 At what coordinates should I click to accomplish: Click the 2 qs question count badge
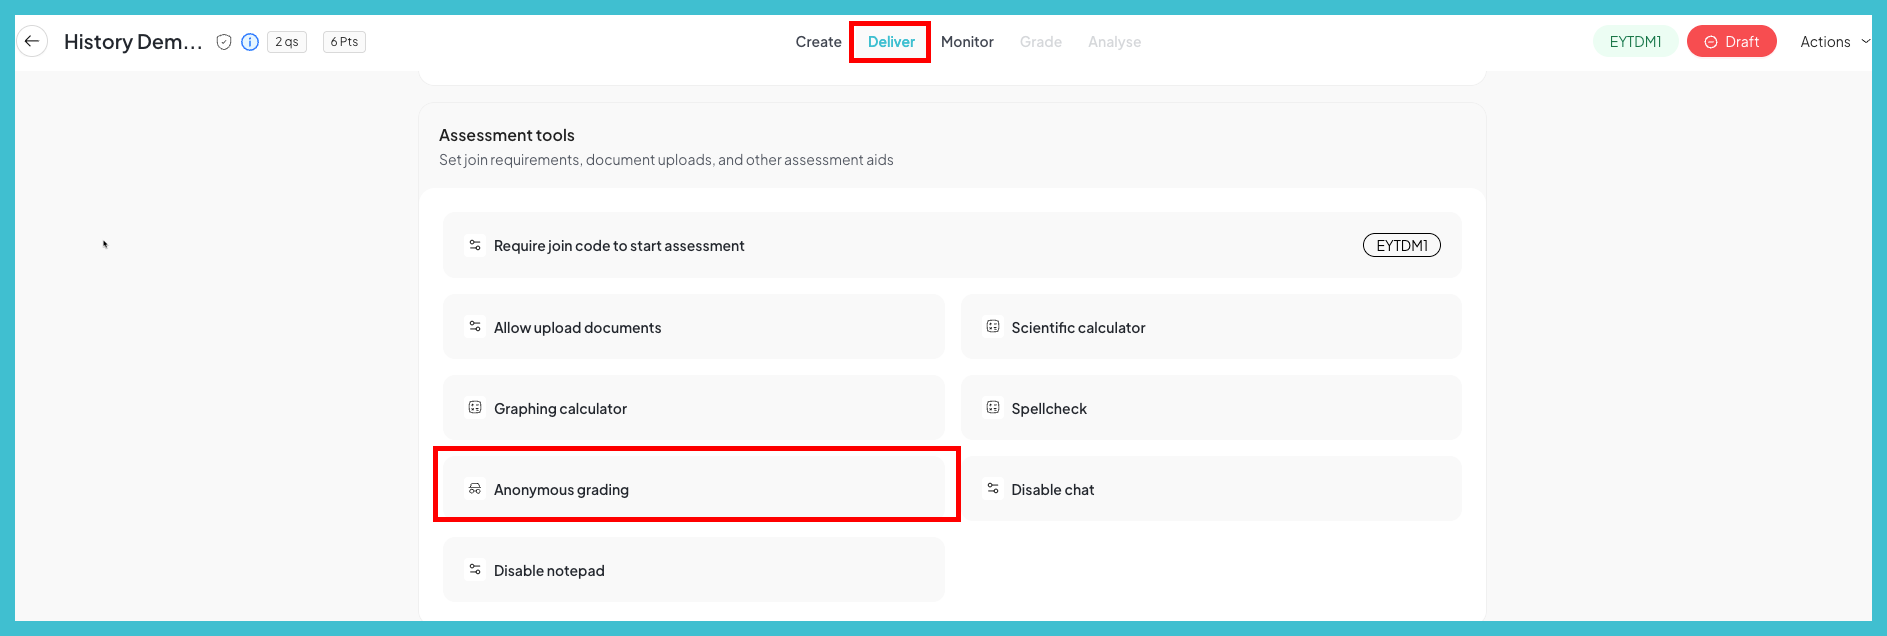tap(287, 42)
